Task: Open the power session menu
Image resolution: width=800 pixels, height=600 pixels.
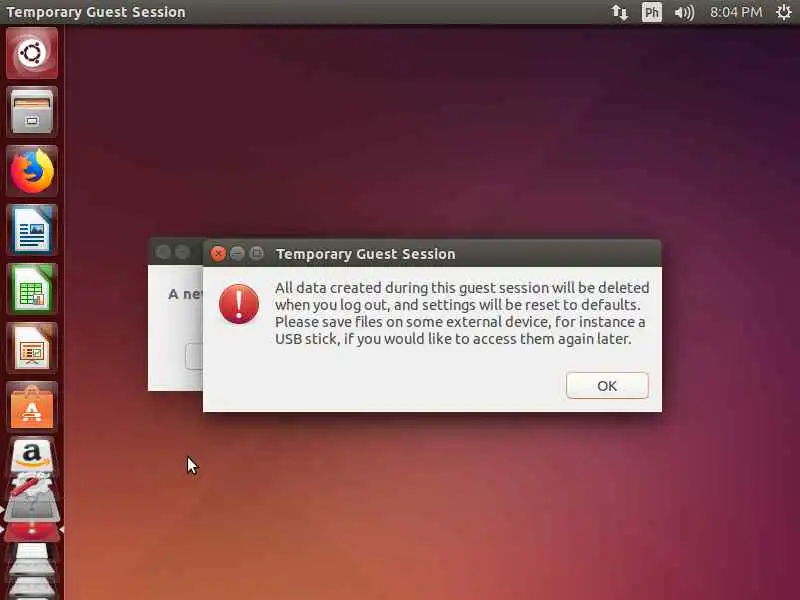Action: (784, 12)
